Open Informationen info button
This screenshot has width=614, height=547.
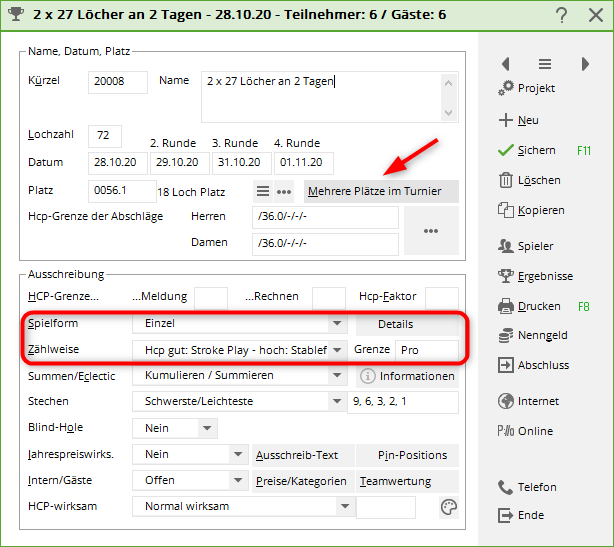point(407,376)
